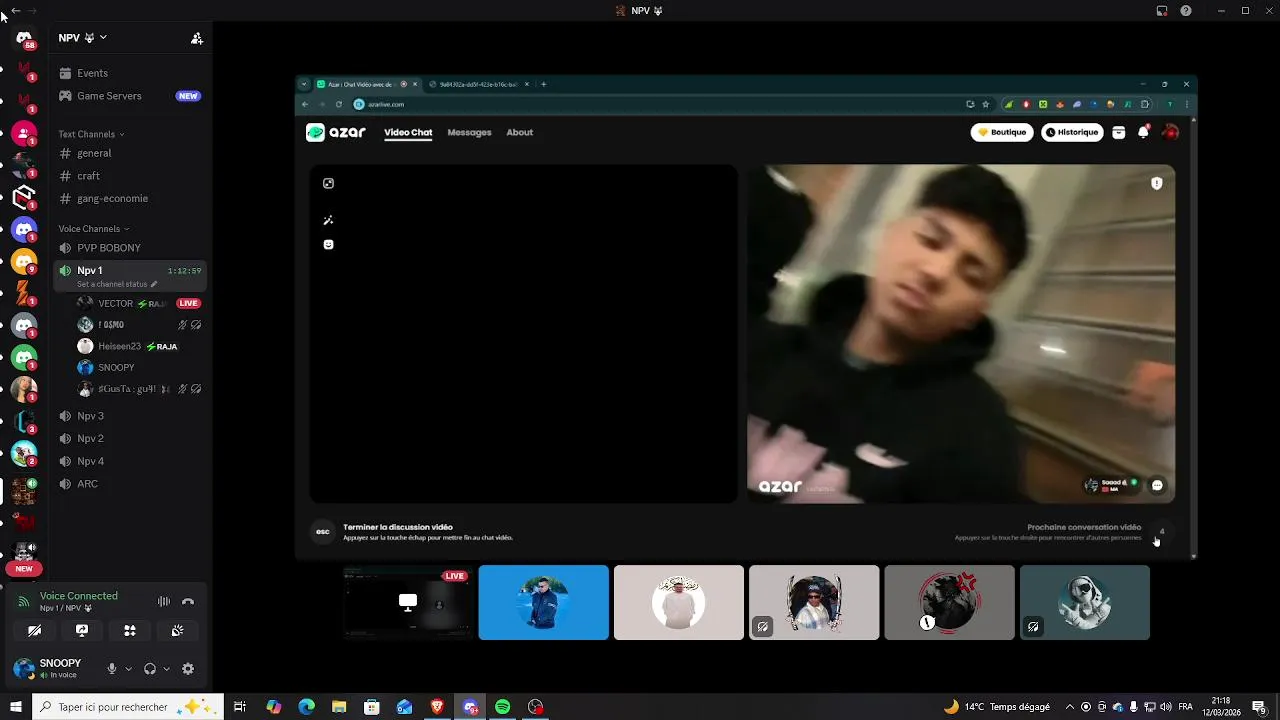Collapse the Text Channels category
1280x720 pixels.
pyautogui.click(x=91, y=134)
